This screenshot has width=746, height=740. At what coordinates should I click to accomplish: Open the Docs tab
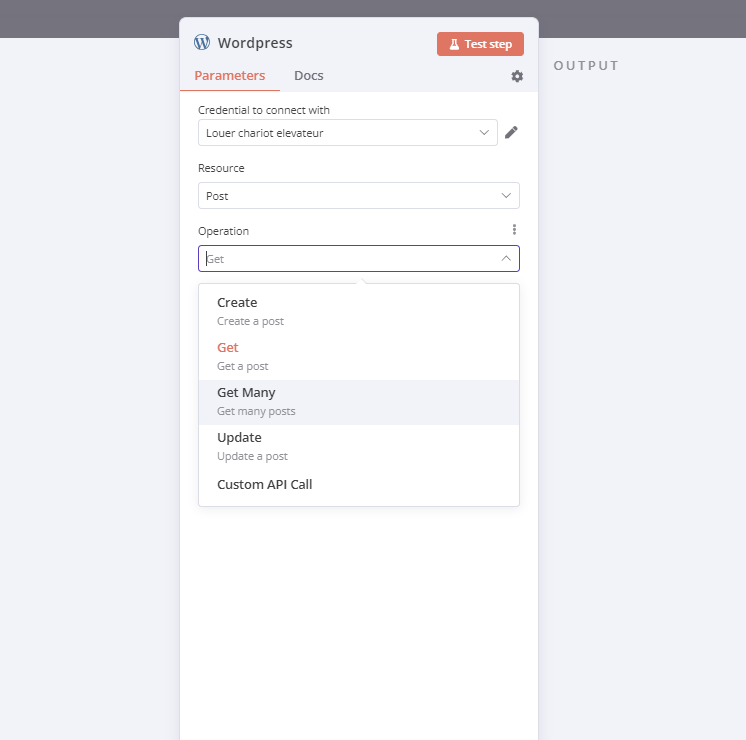tap(308, 76)
